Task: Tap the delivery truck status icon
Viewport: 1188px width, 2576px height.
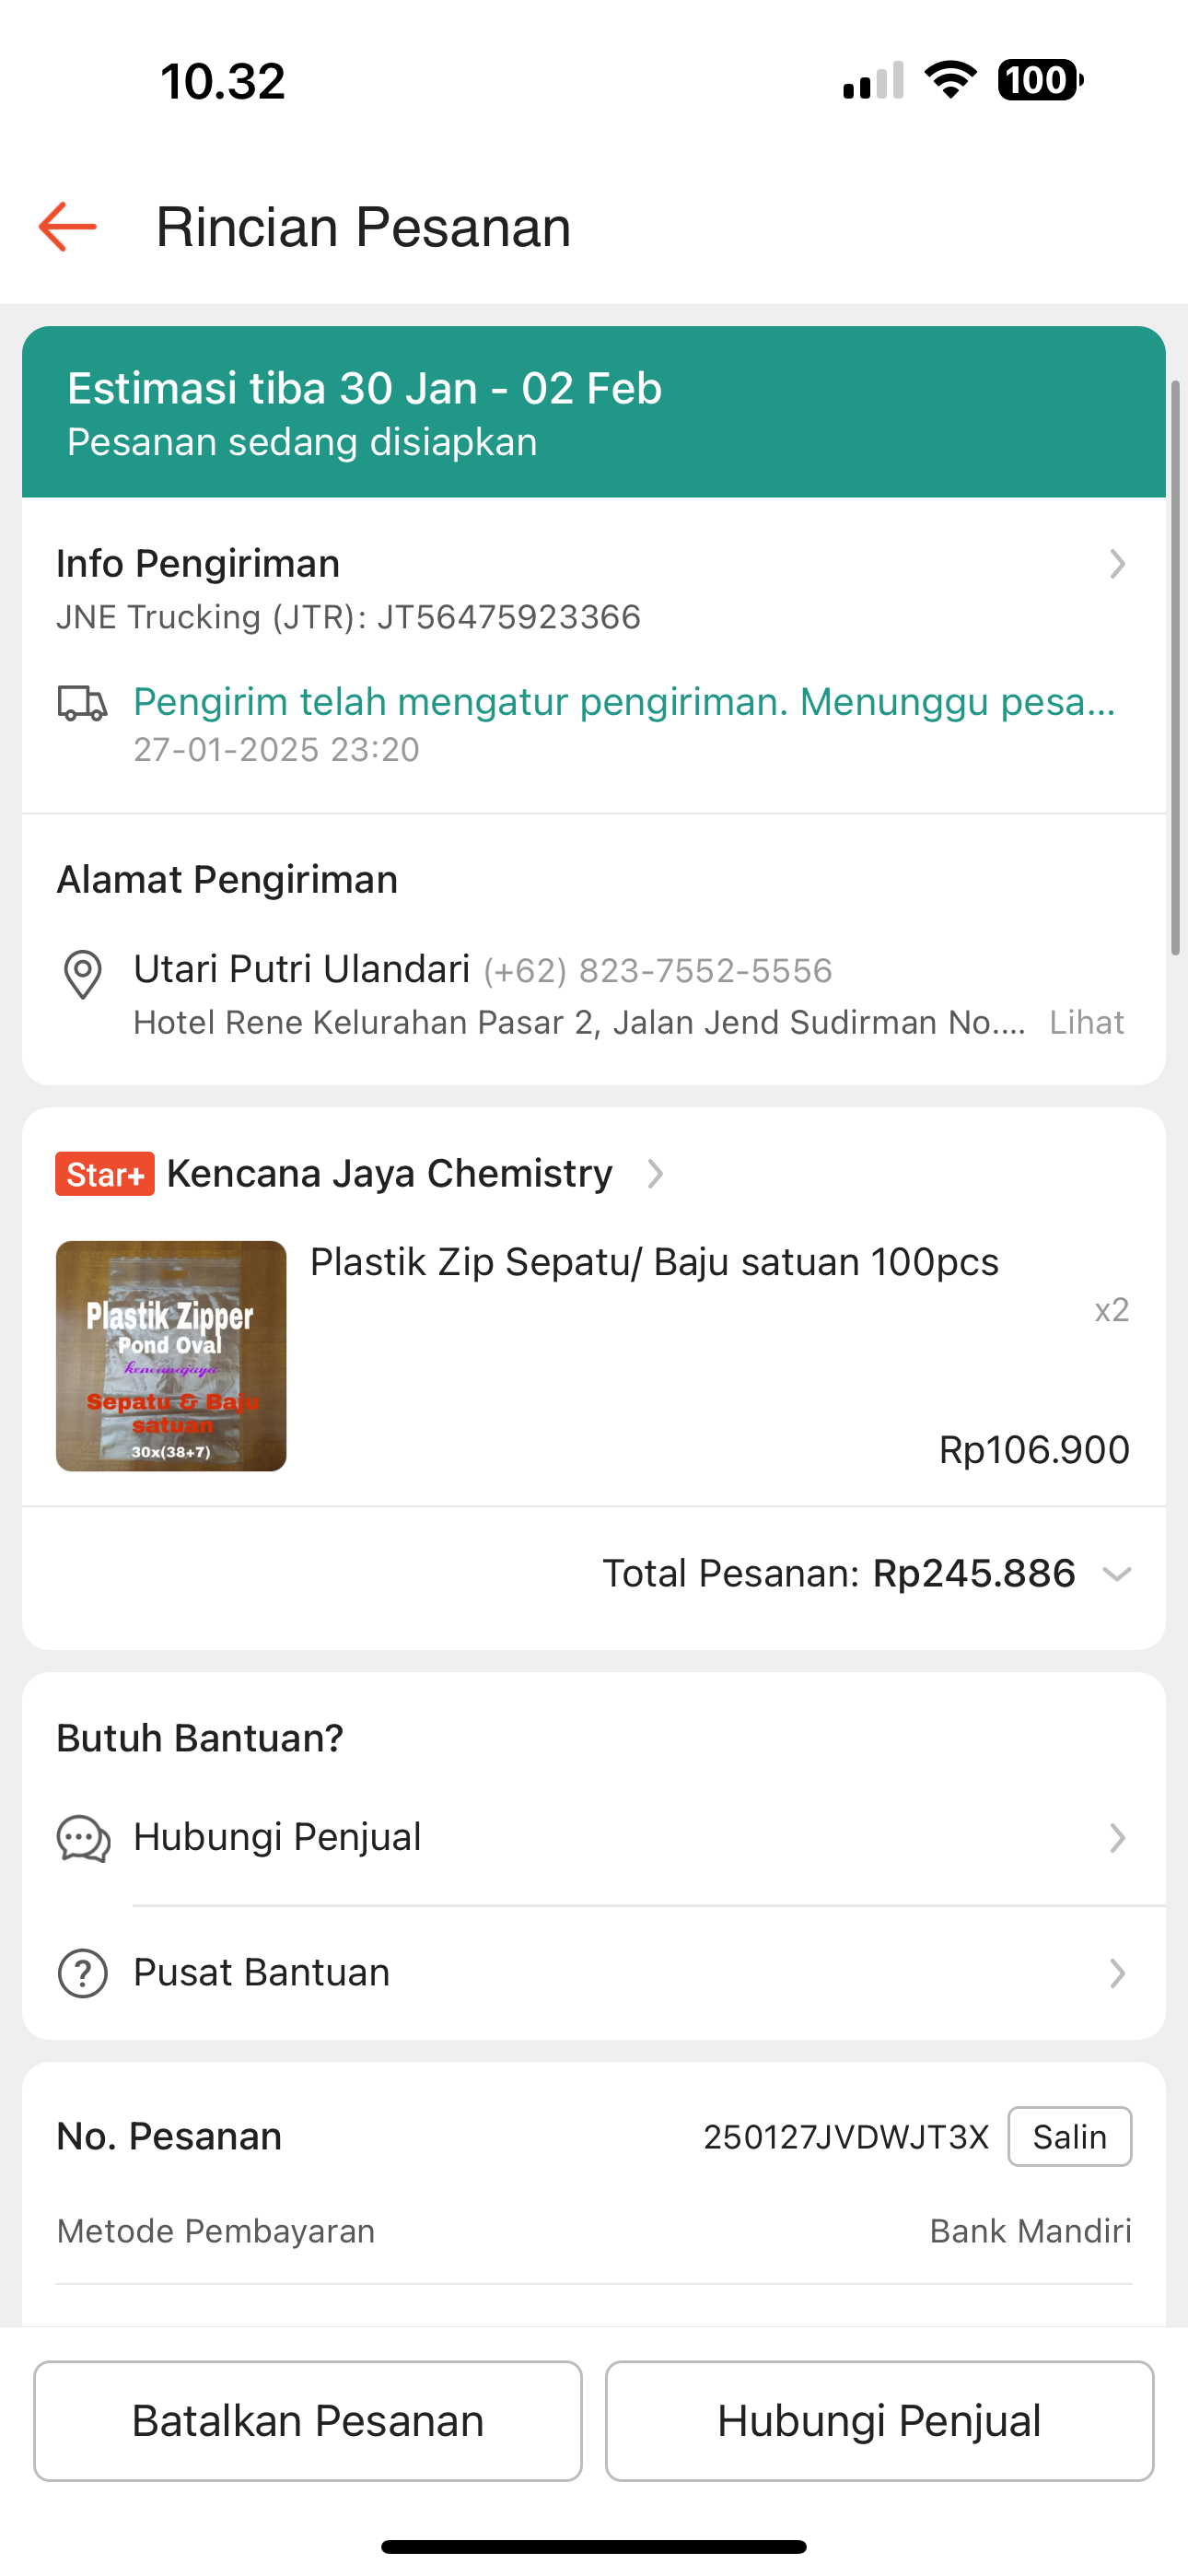Action: [82, 703]
